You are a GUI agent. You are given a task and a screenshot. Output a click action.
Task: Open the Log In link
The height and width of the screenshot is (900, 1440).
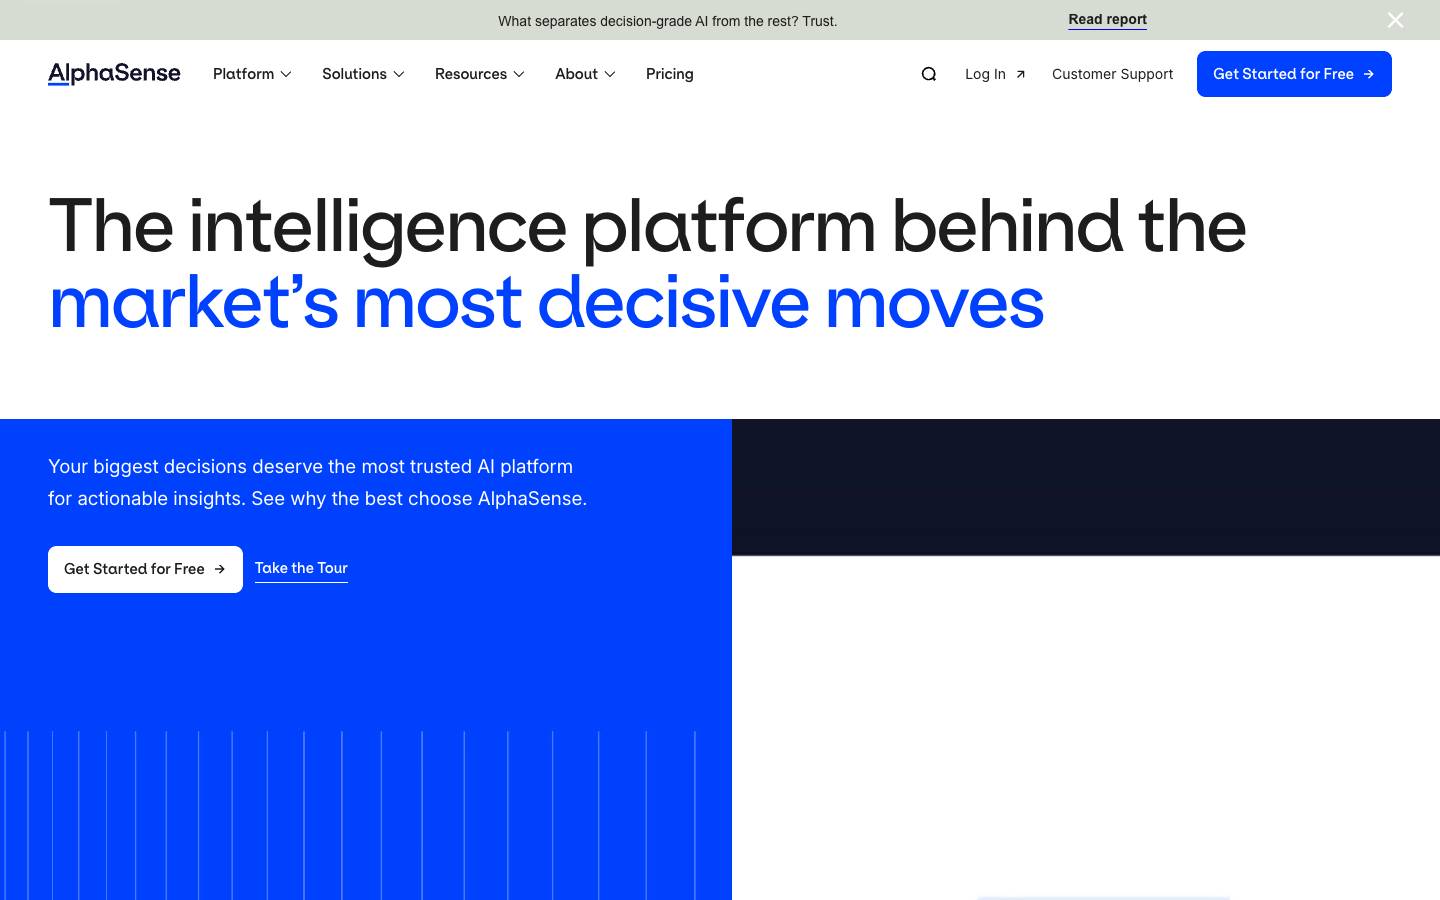pos(995,74)
